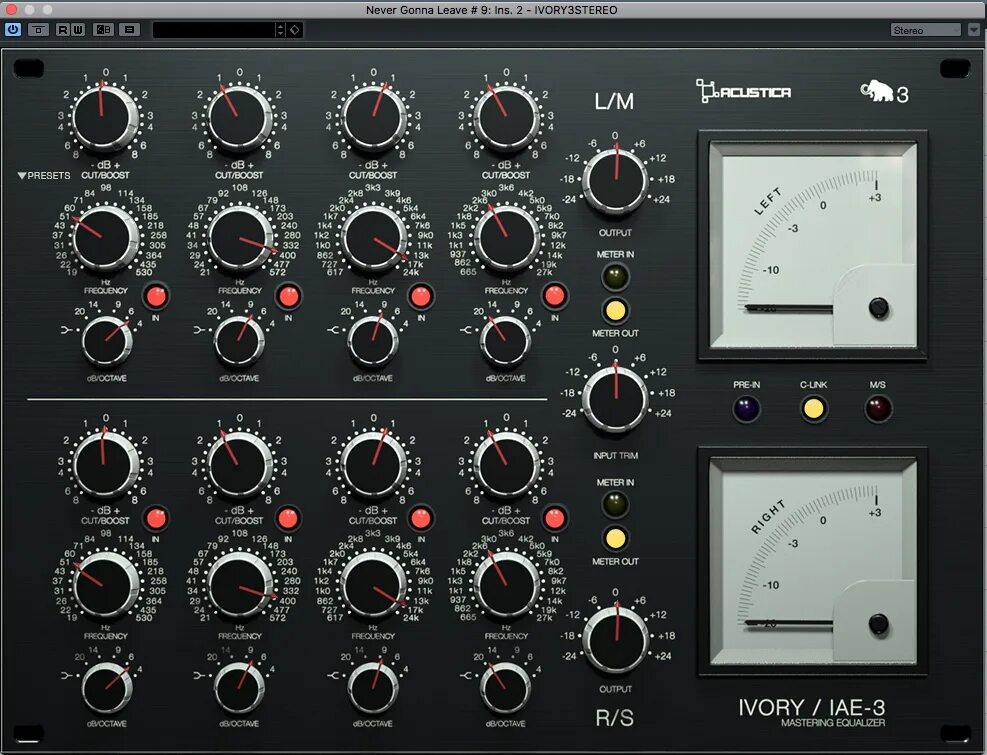
Task: Click the effect bypass icon beside power
Action: [x=38, y=30]
